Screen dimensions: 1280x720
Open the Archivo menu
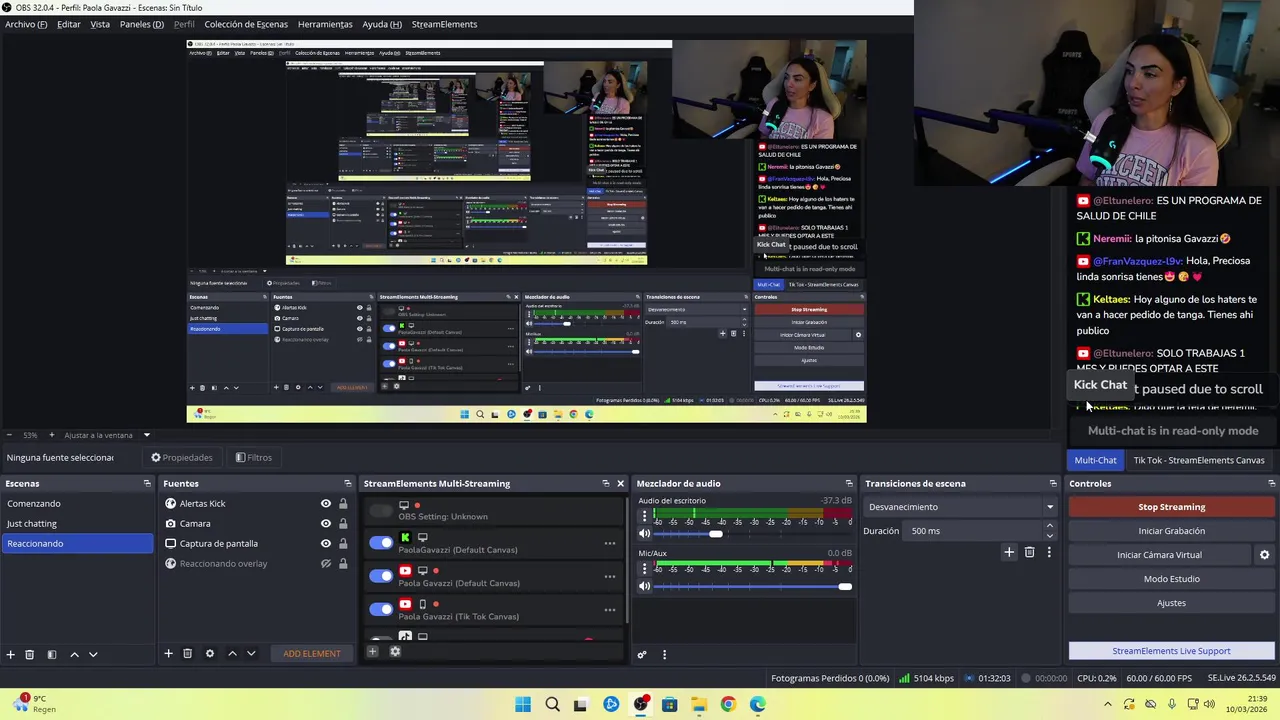(26, 24)
